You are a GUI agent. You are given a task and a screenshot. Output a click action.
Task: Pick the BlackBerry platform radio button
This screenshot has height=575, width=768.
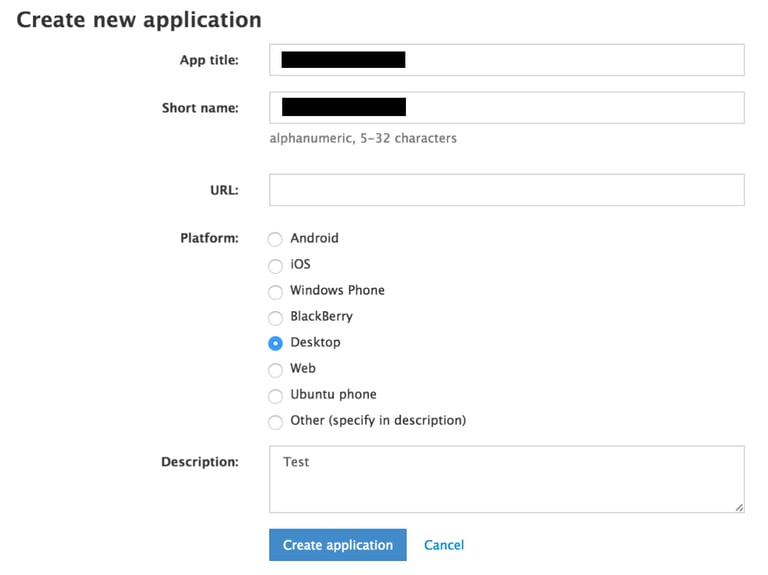click(275, 317)
